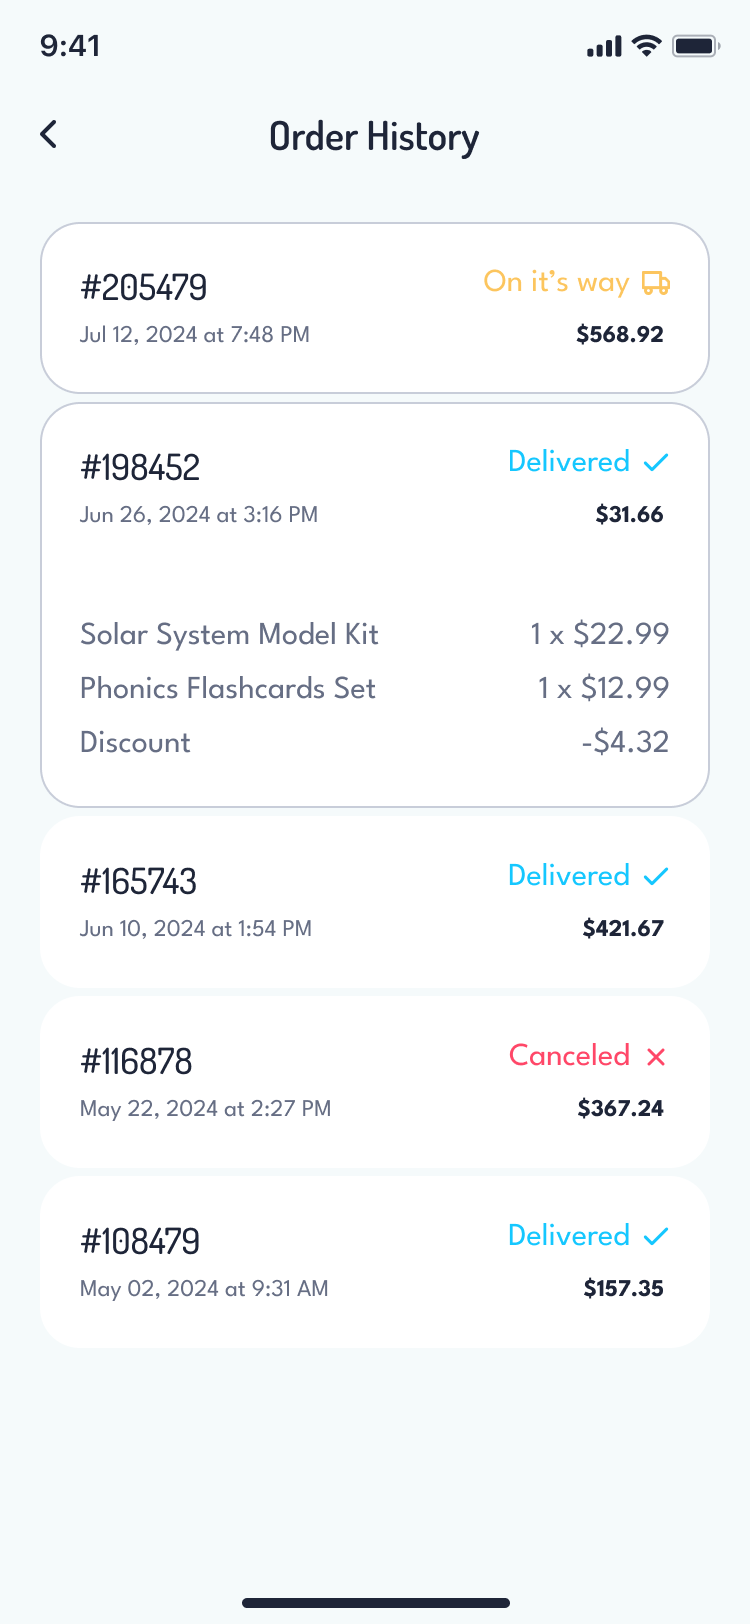This screenshot has width=750, height=1624.
Task: Select the Solar System Model Kit item
Action: [229, 634]
